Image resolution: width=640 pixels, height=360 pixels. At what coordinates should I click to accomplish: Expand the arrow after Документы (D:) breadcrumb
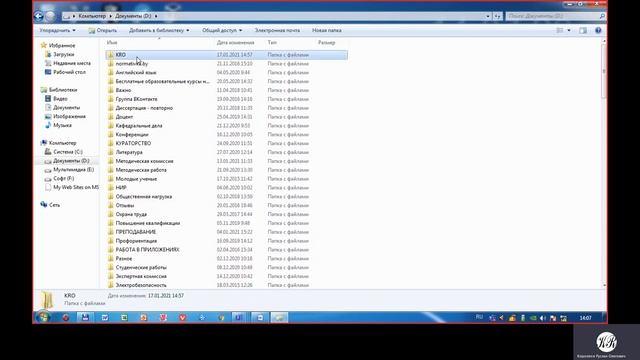pyautogui.click(x=156, y=16)
